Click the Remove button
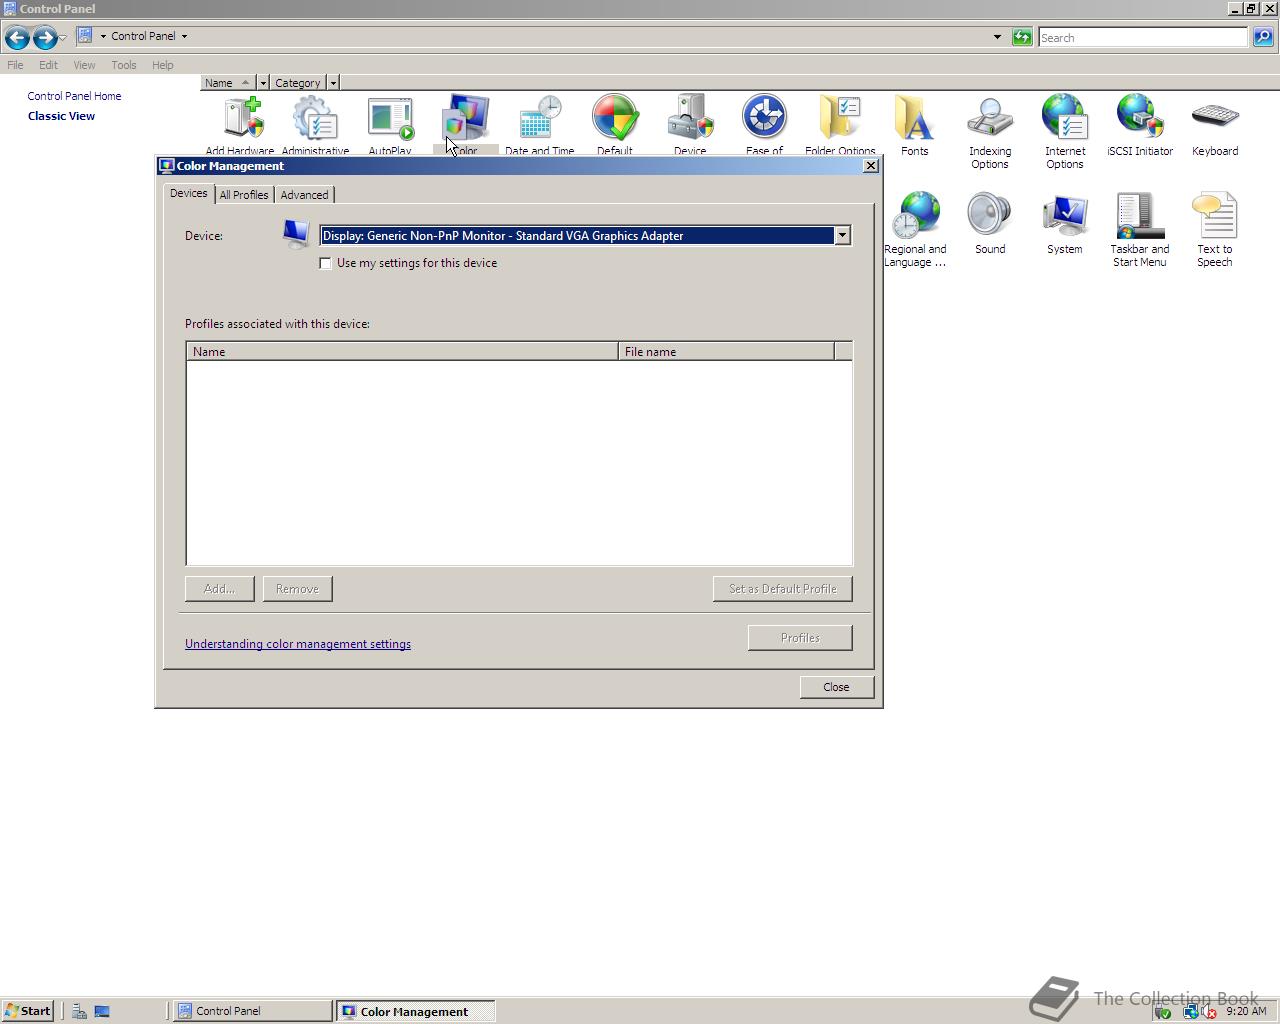Viewport: 1280px width, 1024px height. click(297, 589)
